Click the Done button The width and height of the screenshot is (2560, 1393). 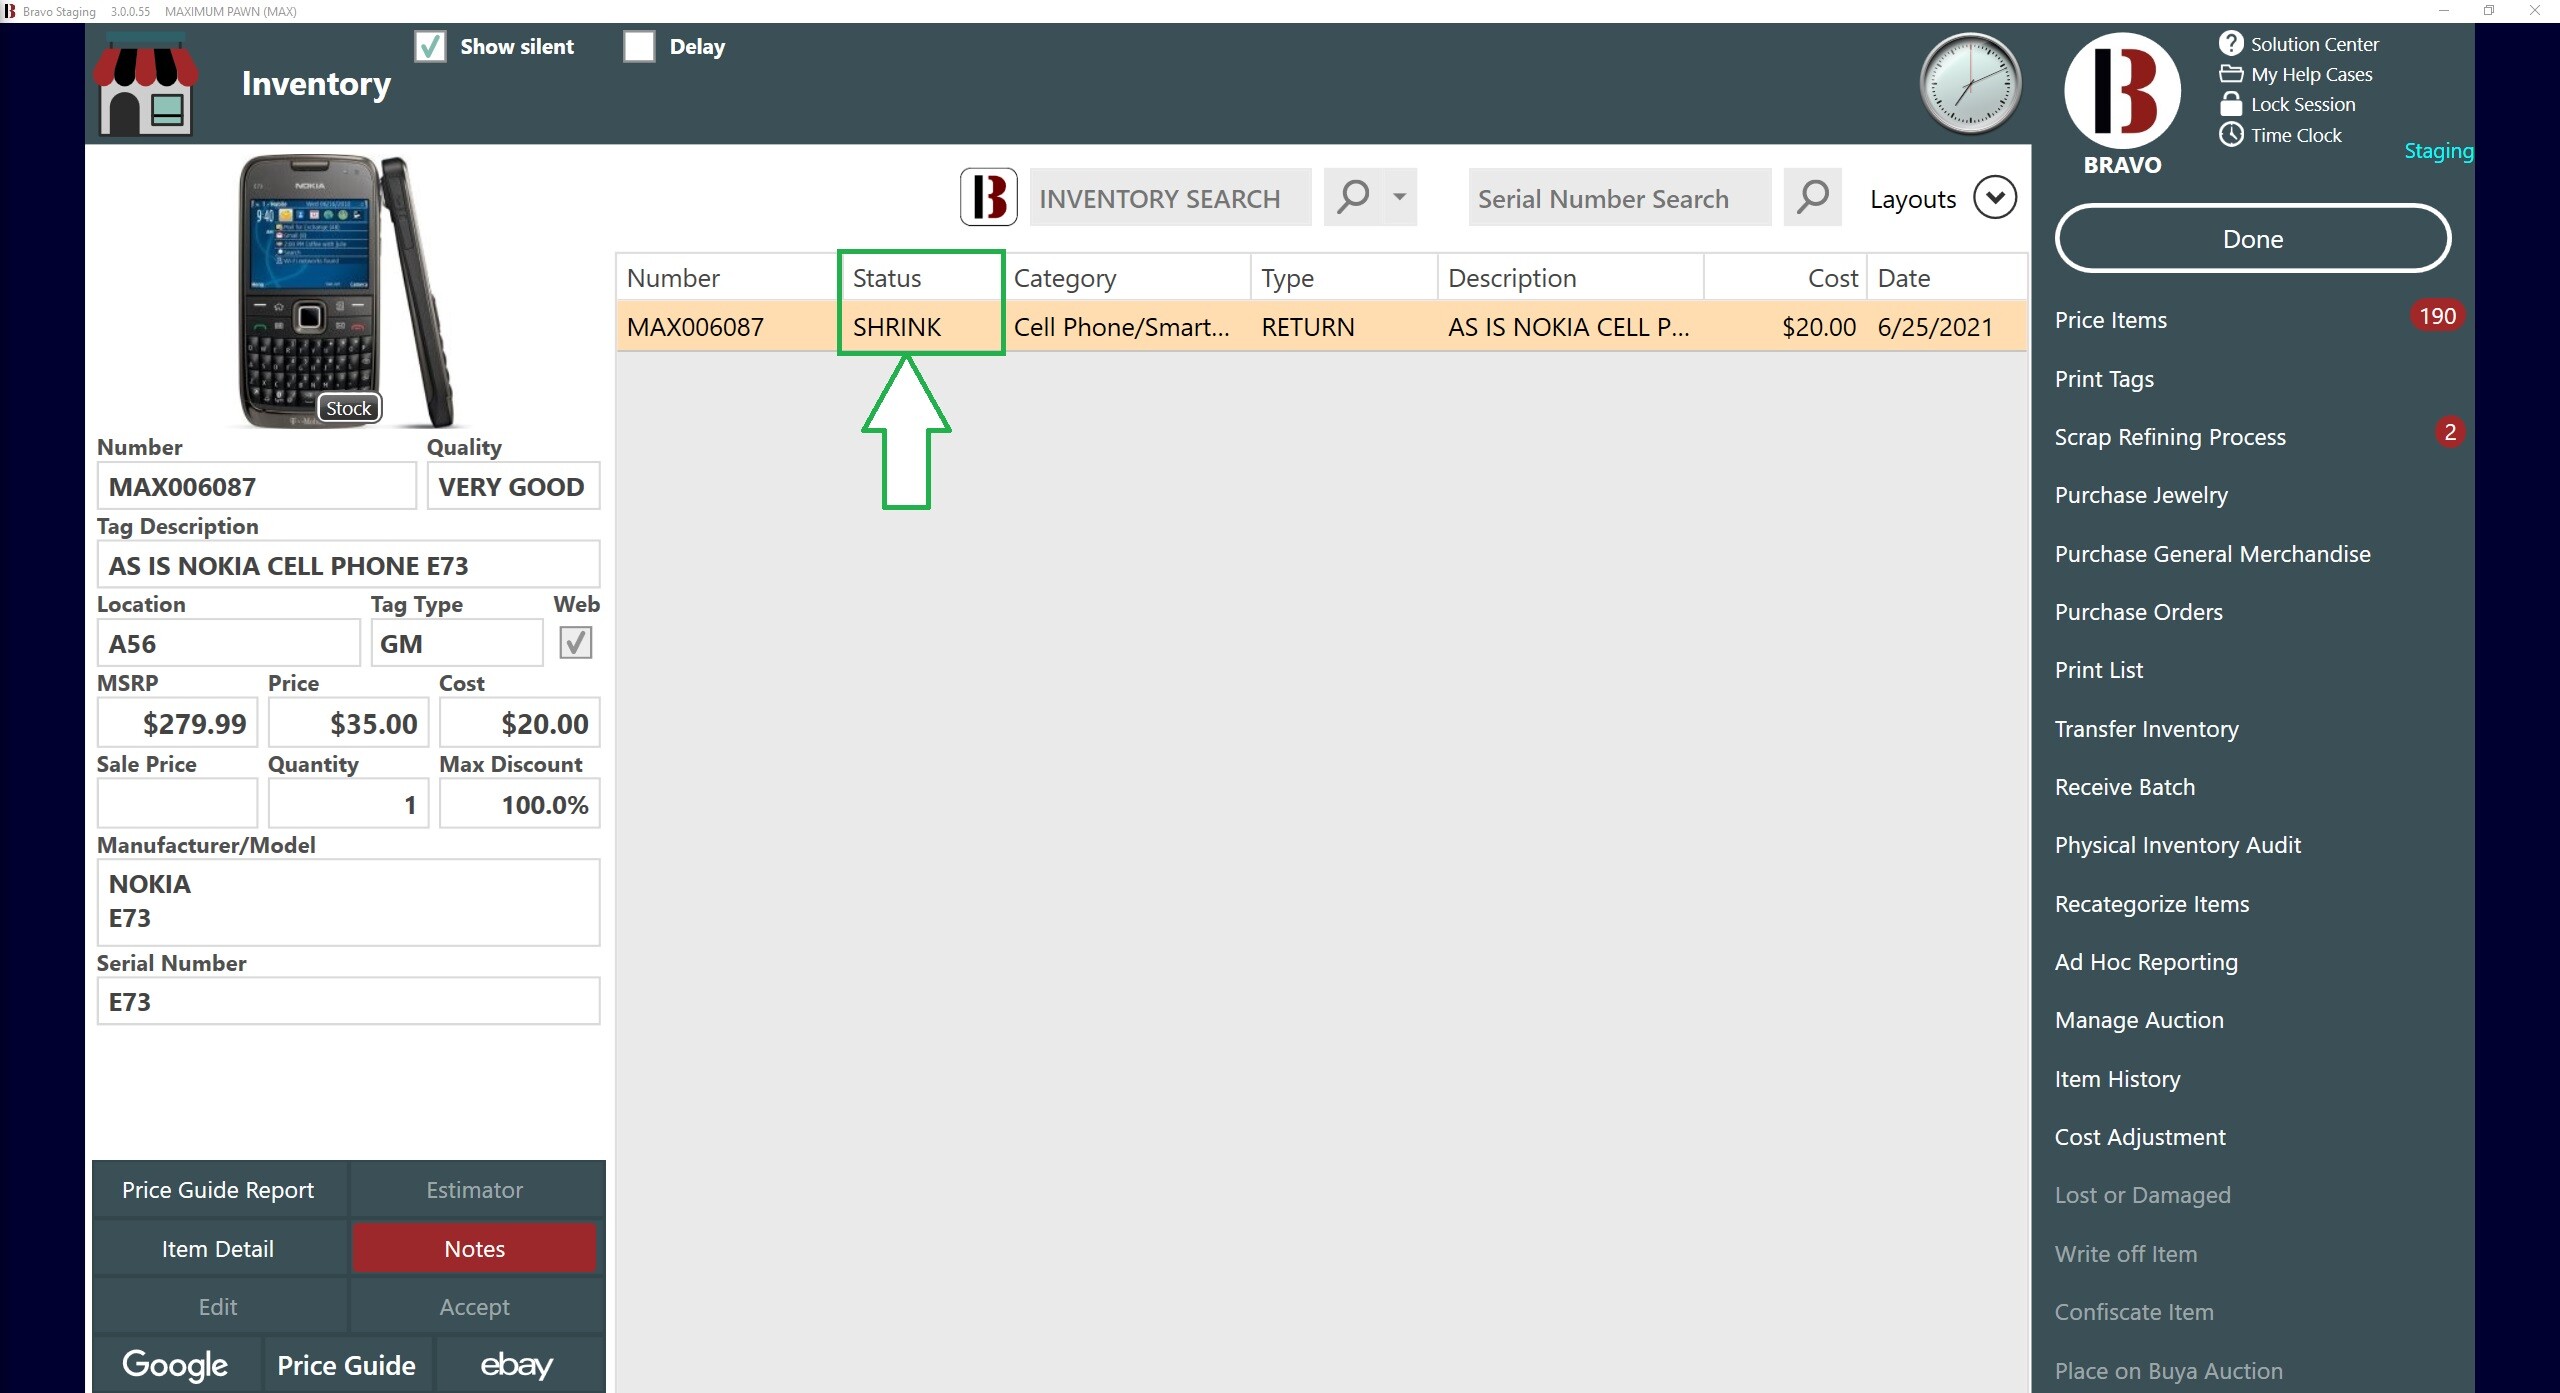2252,238
